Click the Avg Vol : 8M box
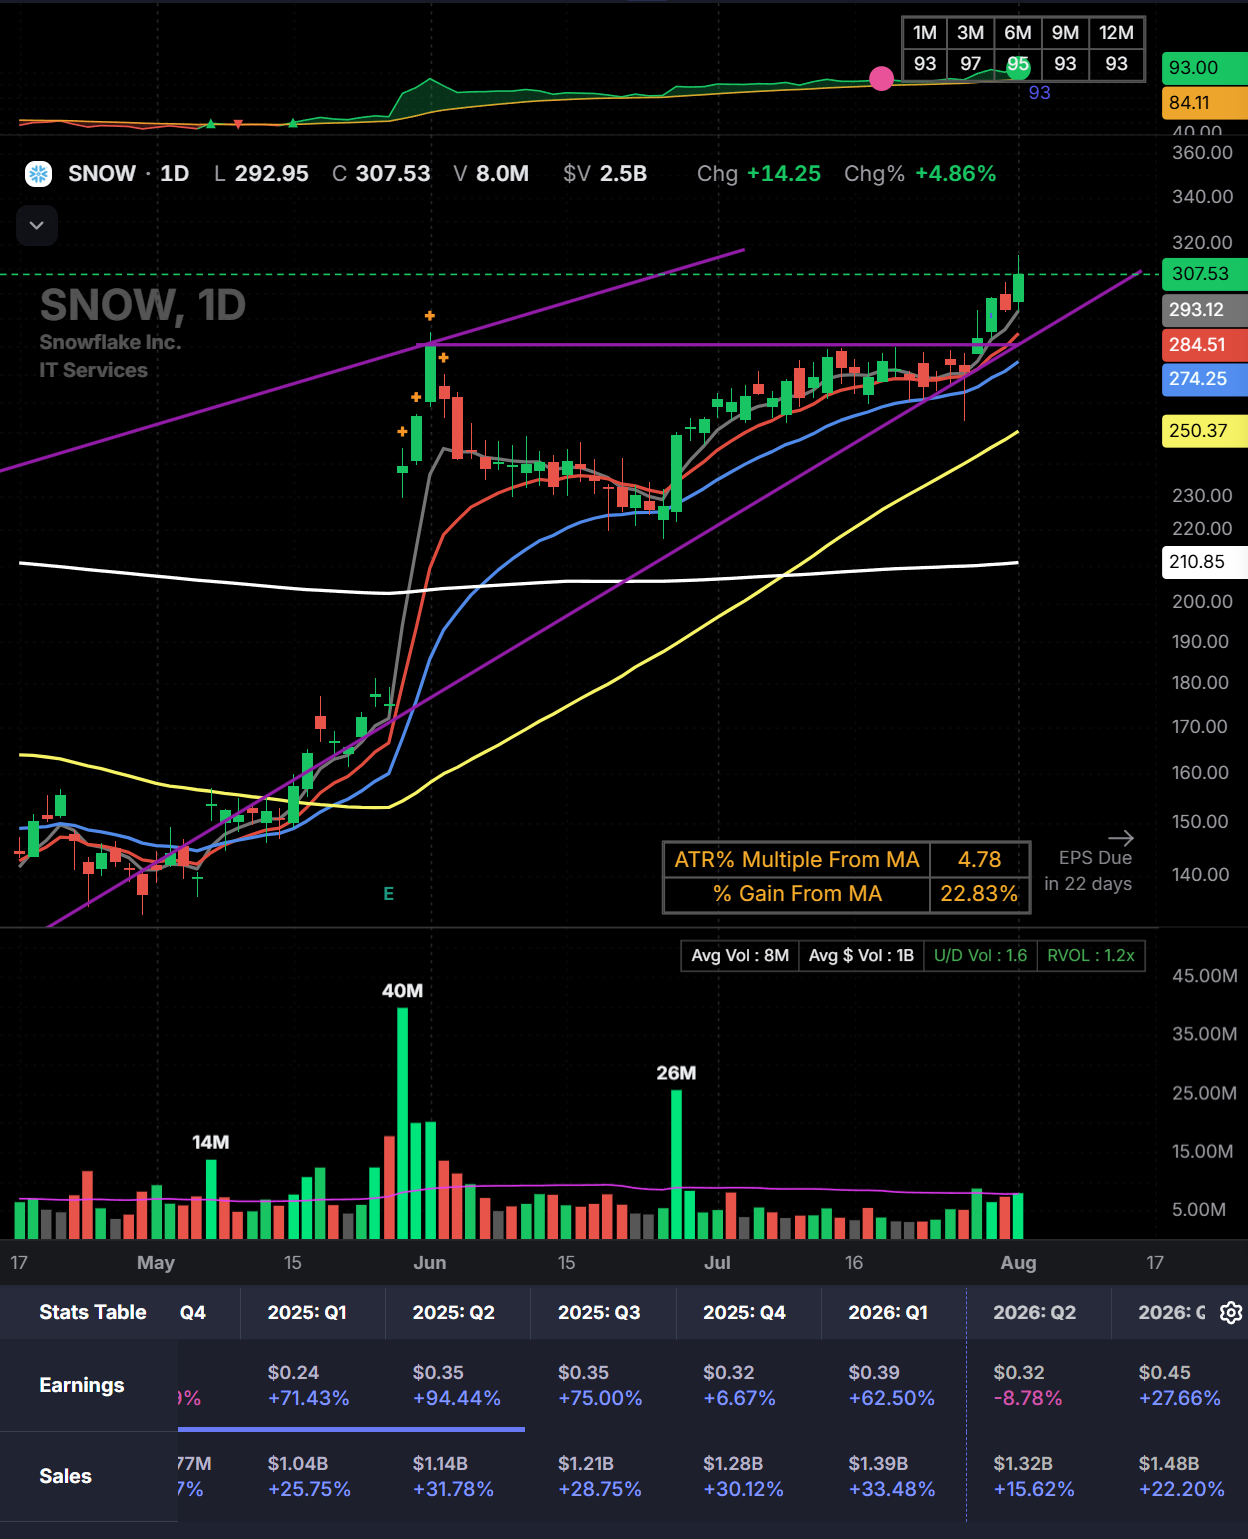This screenshot has width=1248, height=1539. click(740, 956)
